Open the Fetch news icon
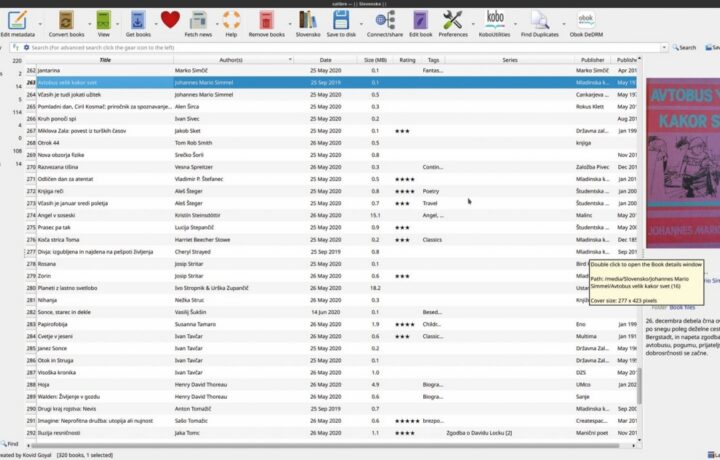 [198, 21]
